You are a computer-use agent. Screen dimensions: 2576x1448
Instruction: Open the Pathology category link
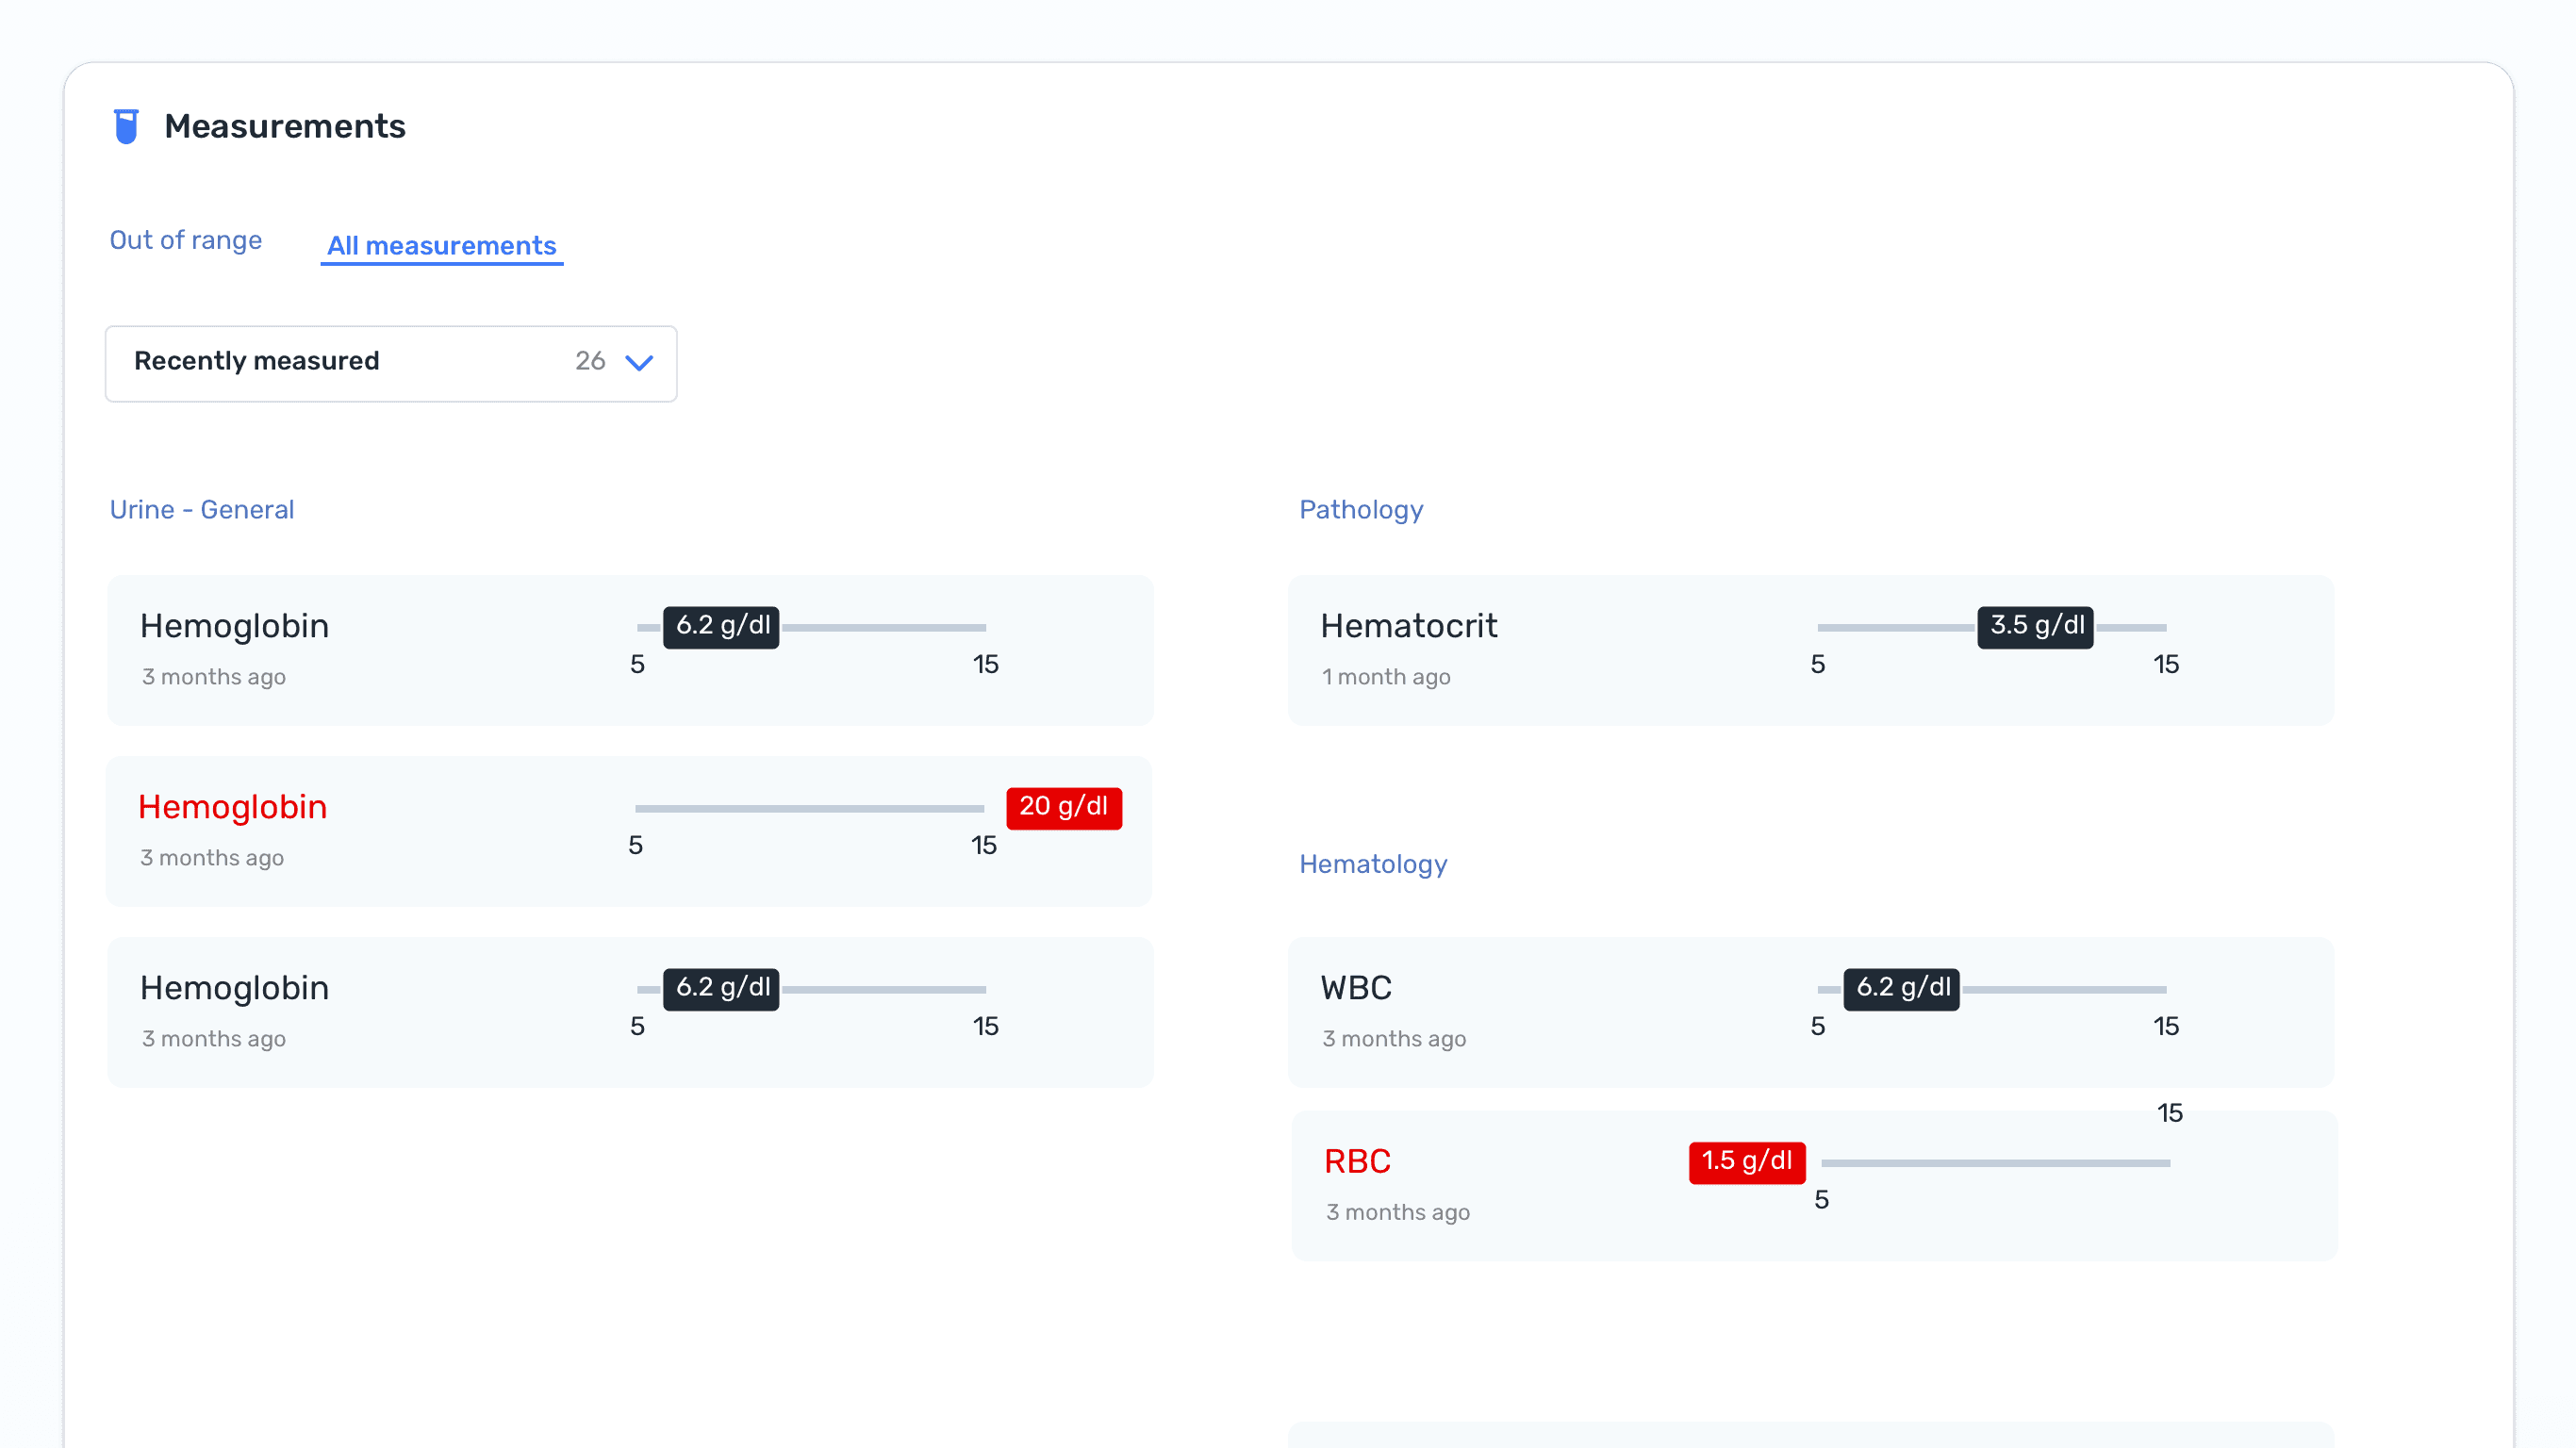tap(1360, 509)
